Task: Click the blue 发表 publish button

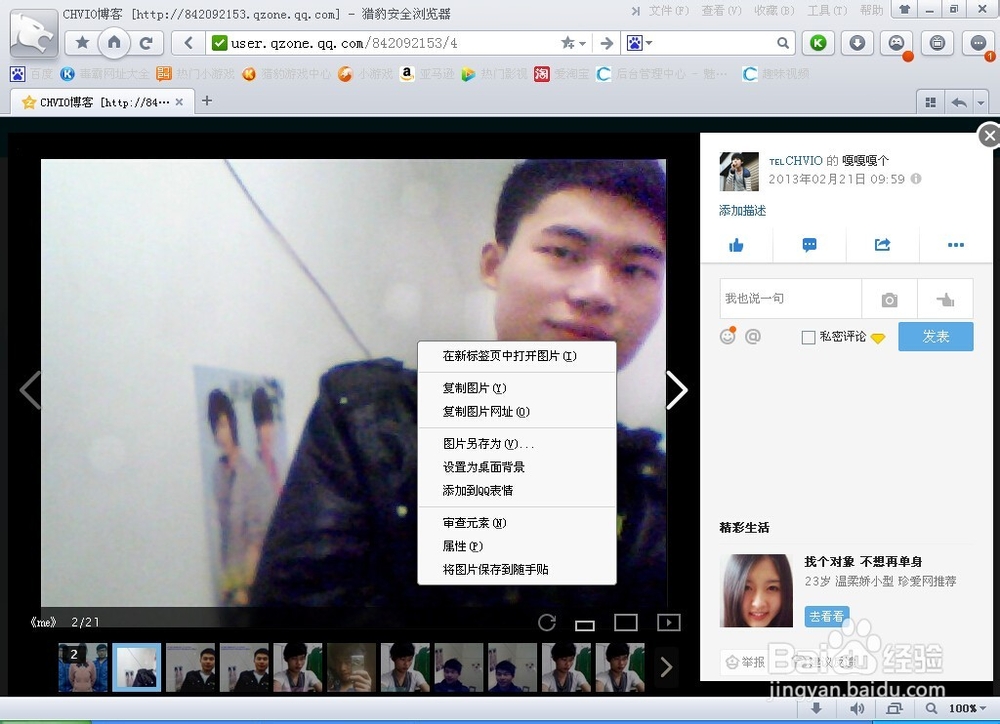Action: pos(935,337)
